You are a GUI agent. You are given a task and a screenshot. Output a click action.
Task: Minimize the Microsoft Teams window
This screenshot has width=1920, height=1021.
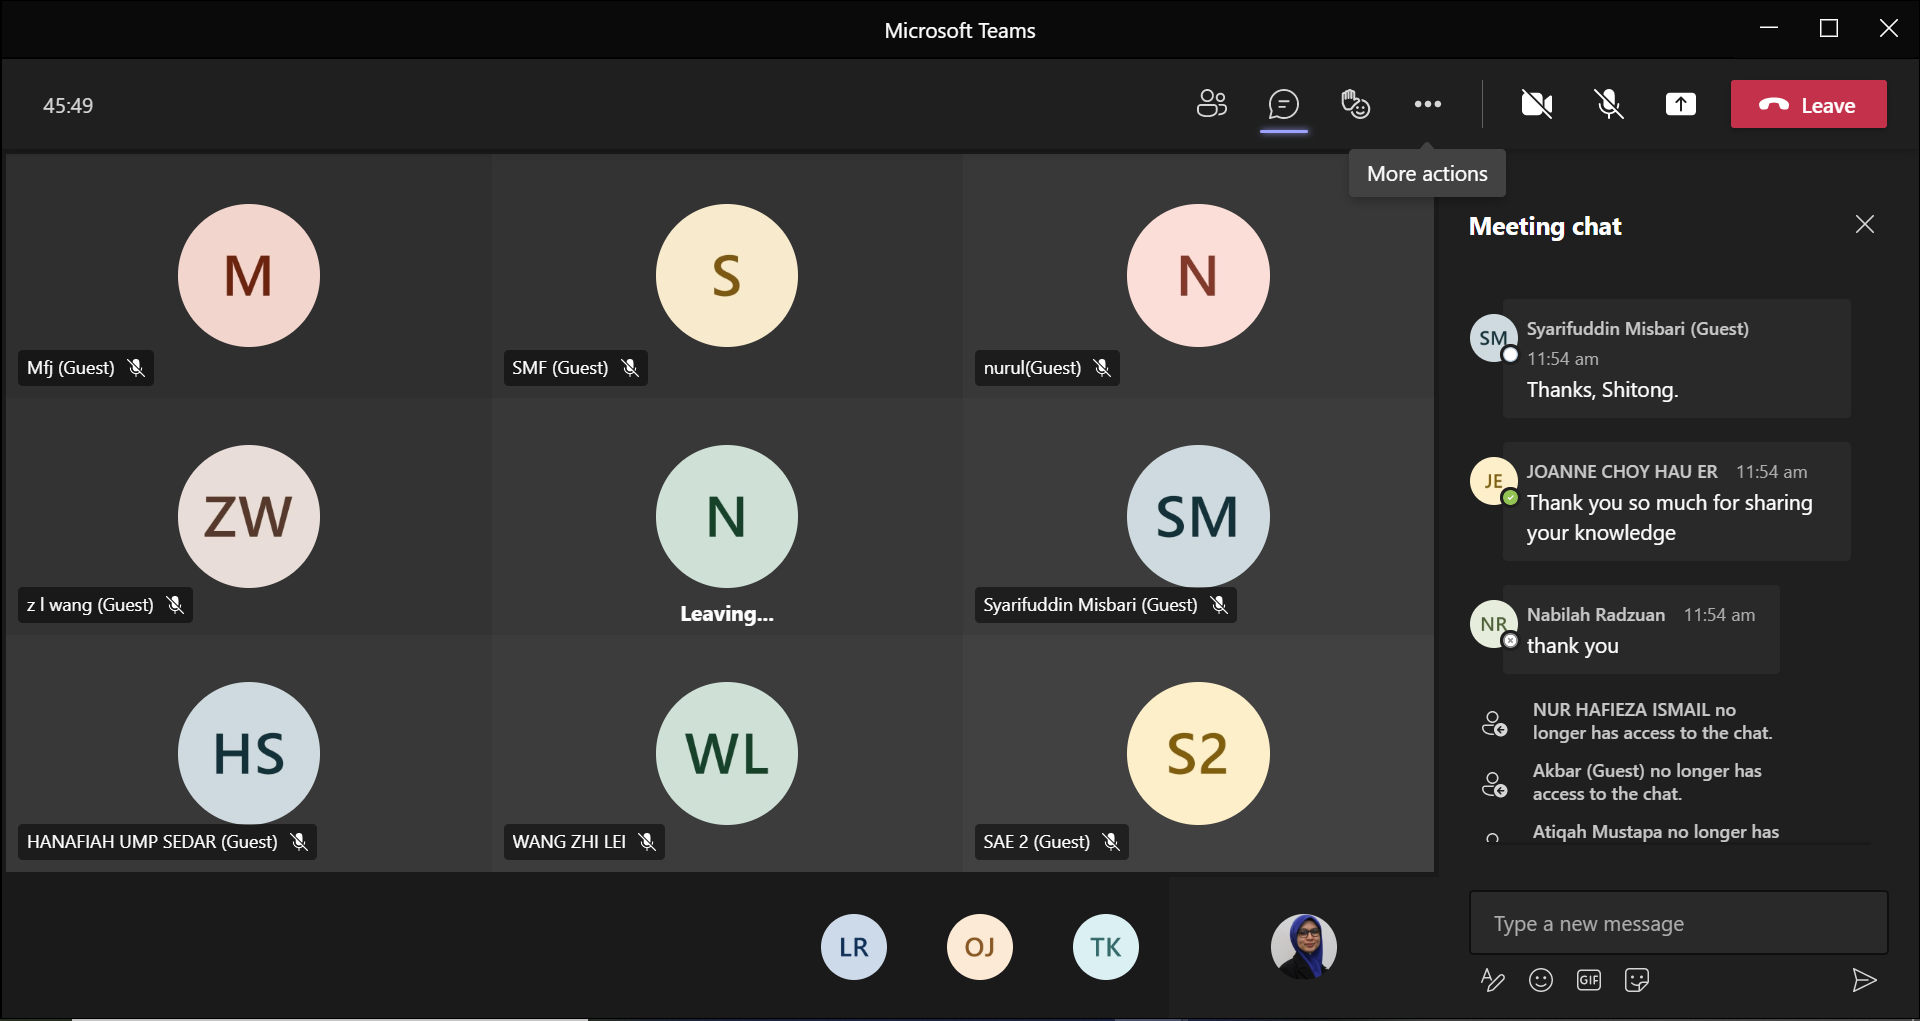[x=1769, y=28]
